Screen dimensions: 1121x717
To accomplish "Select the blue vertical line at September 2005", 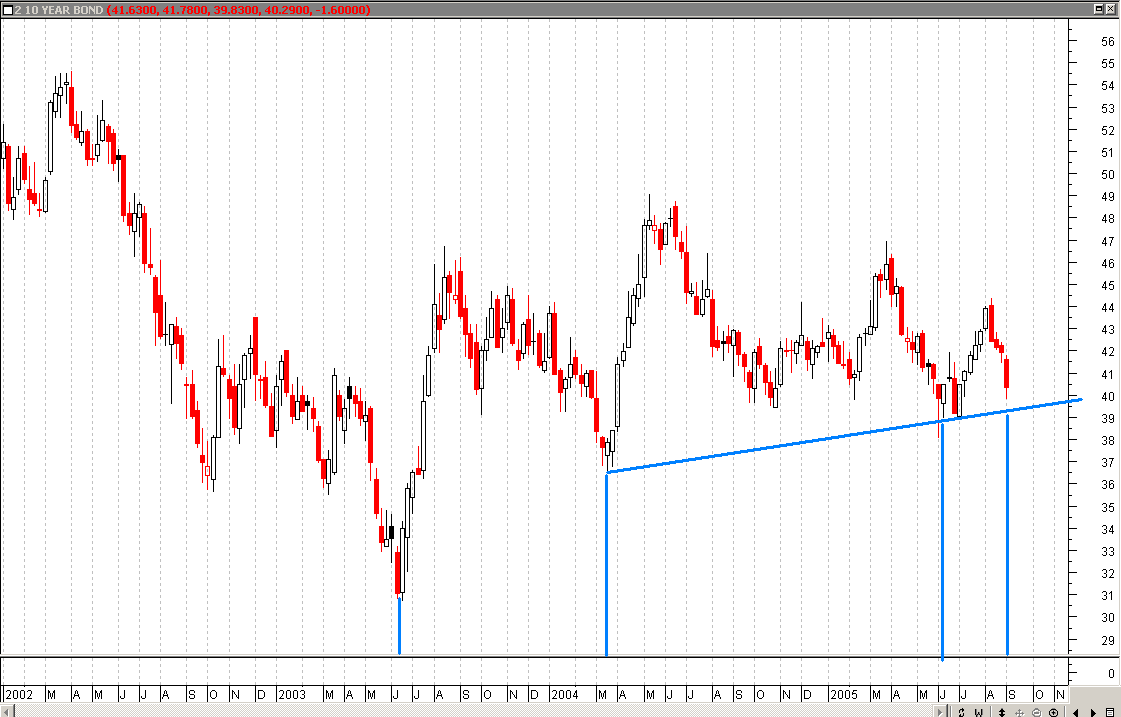I will coord(1007,535).
